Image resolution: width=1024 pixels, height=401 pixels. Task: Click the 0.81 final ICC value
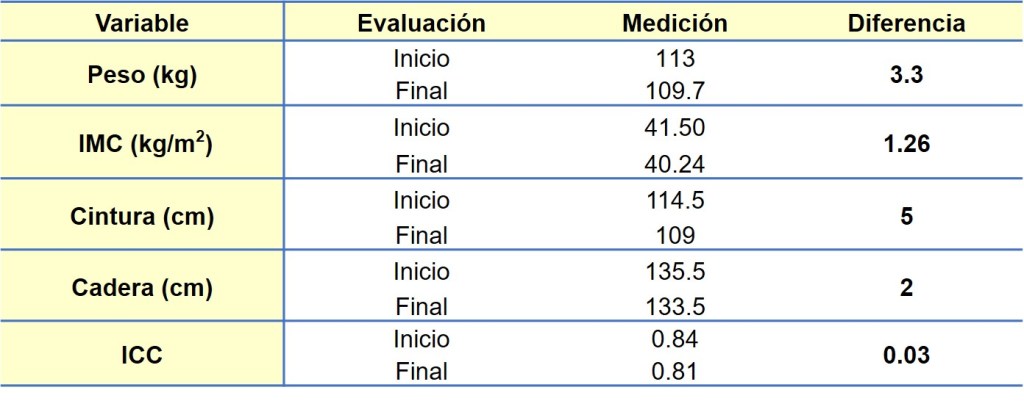click(674, 372)
